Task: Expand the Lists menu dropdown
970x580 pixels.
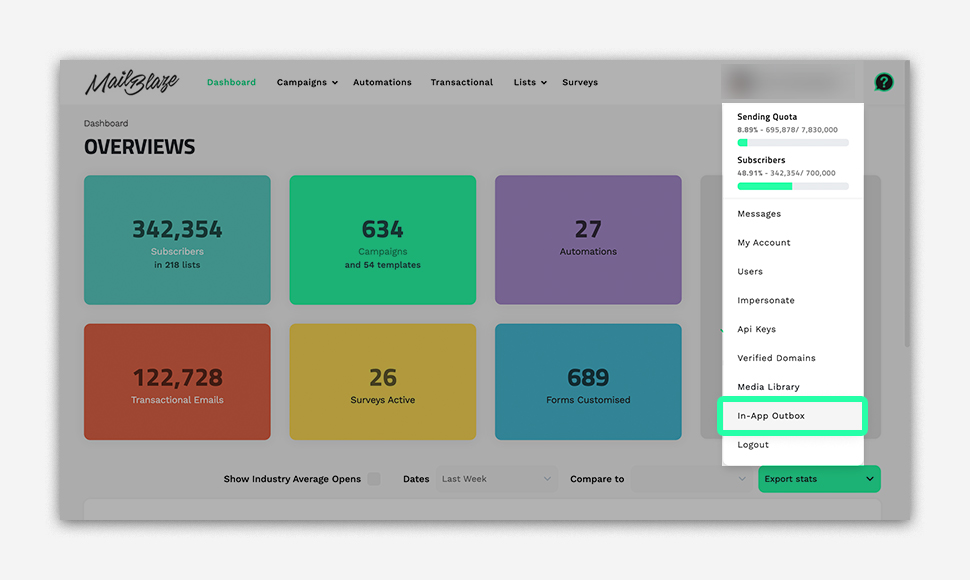Action: click(x=530, y=83)
